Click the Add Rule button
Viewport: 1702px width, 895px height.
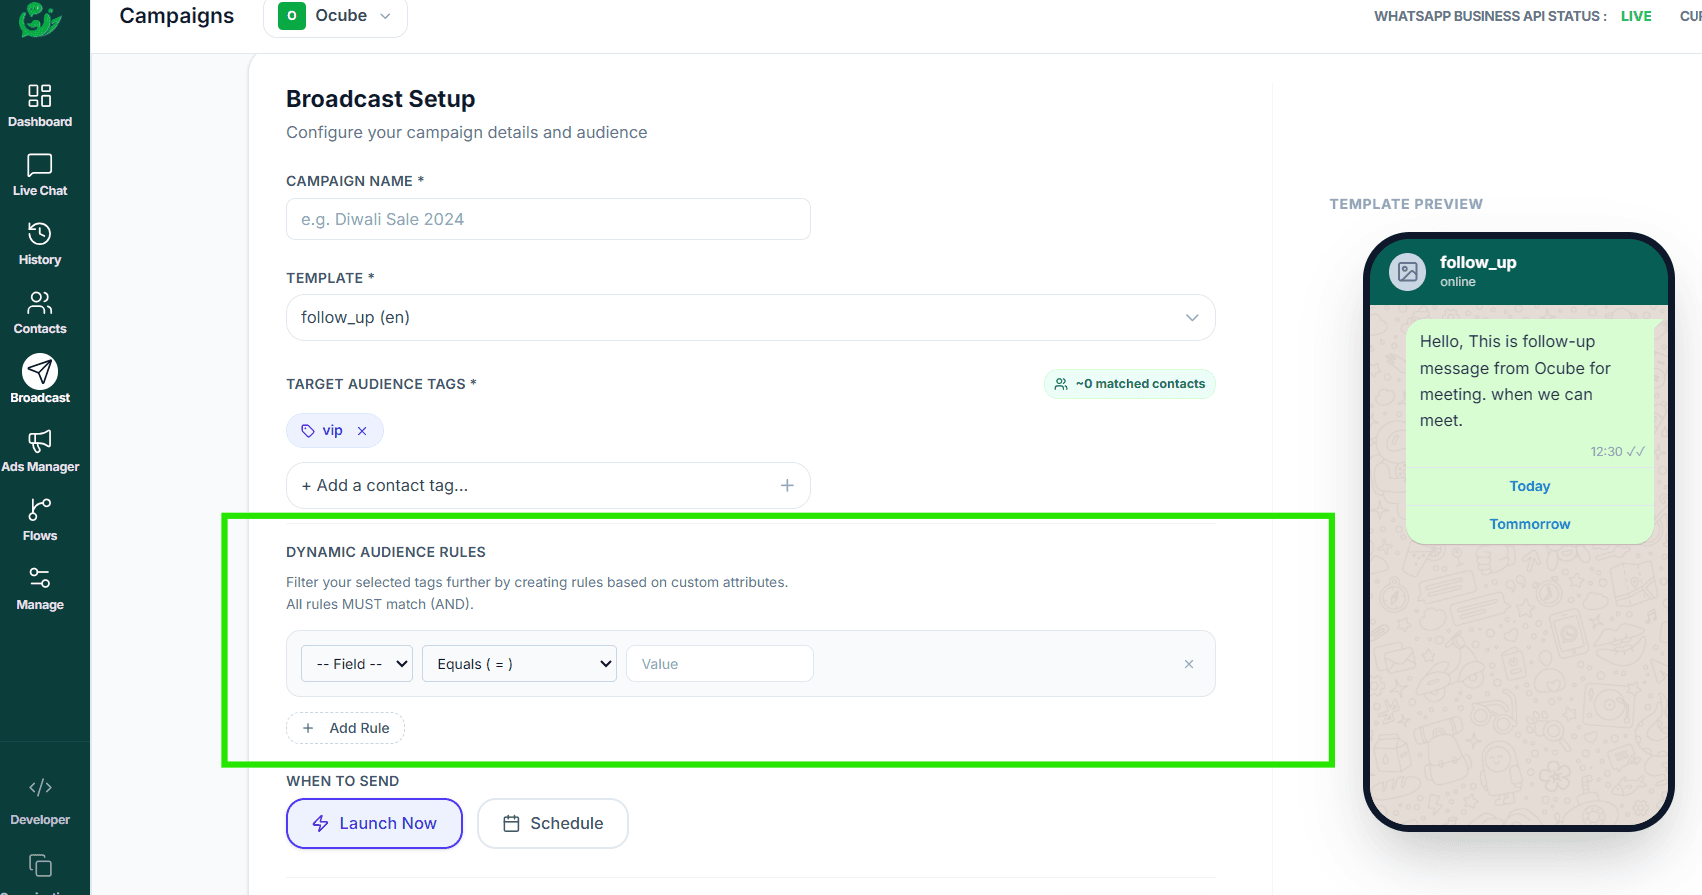[346, 728]
